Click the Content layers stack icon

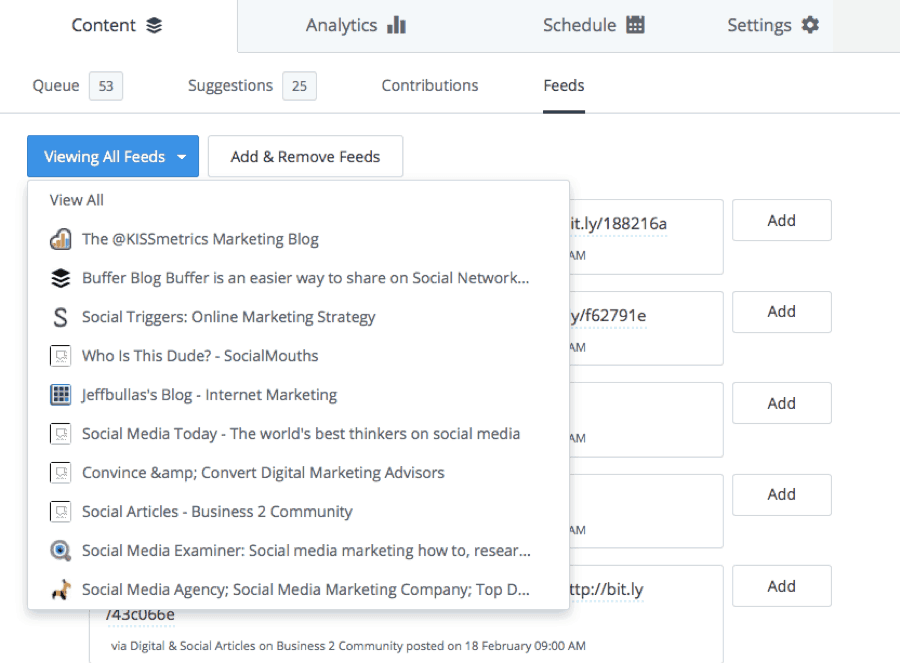154,25
